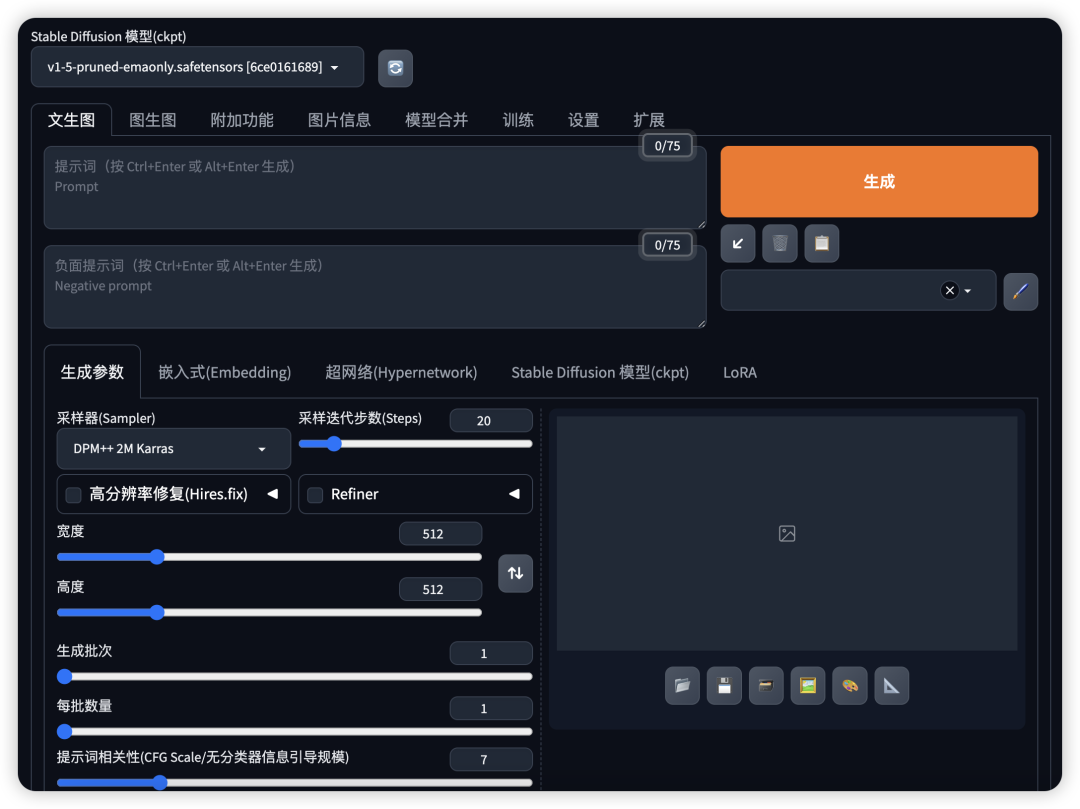This screenshot has height=809, width=1080.
Task: Adjust the sampling Steps slider
Action: tap(415, 444)
